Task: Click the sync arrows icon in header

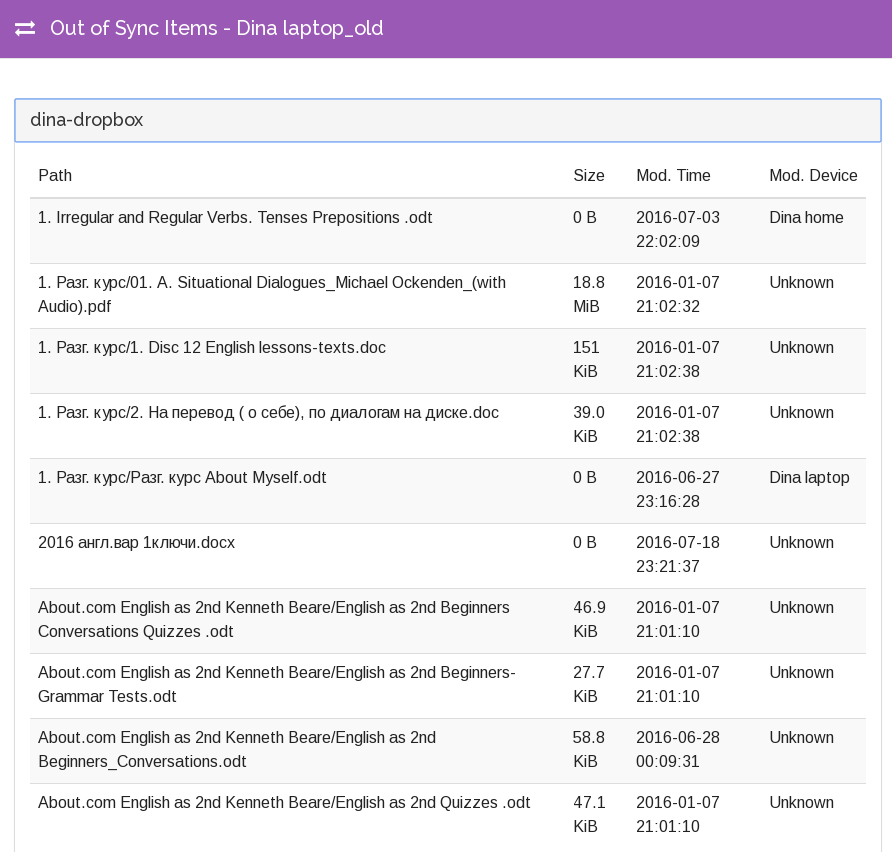Action: (x=25, y=29)
